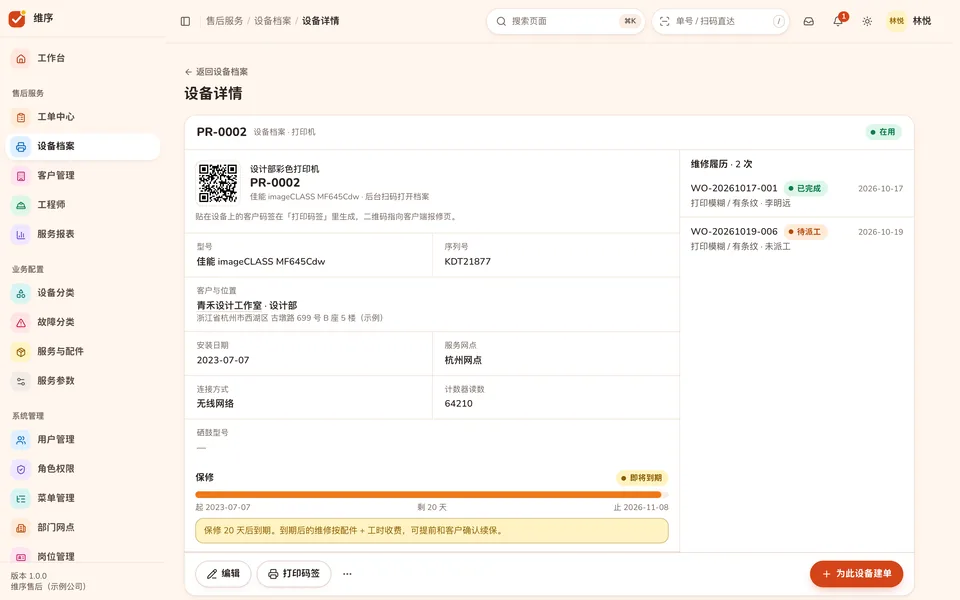Click the 设备详情 breadcrumb item

(320, 21)
